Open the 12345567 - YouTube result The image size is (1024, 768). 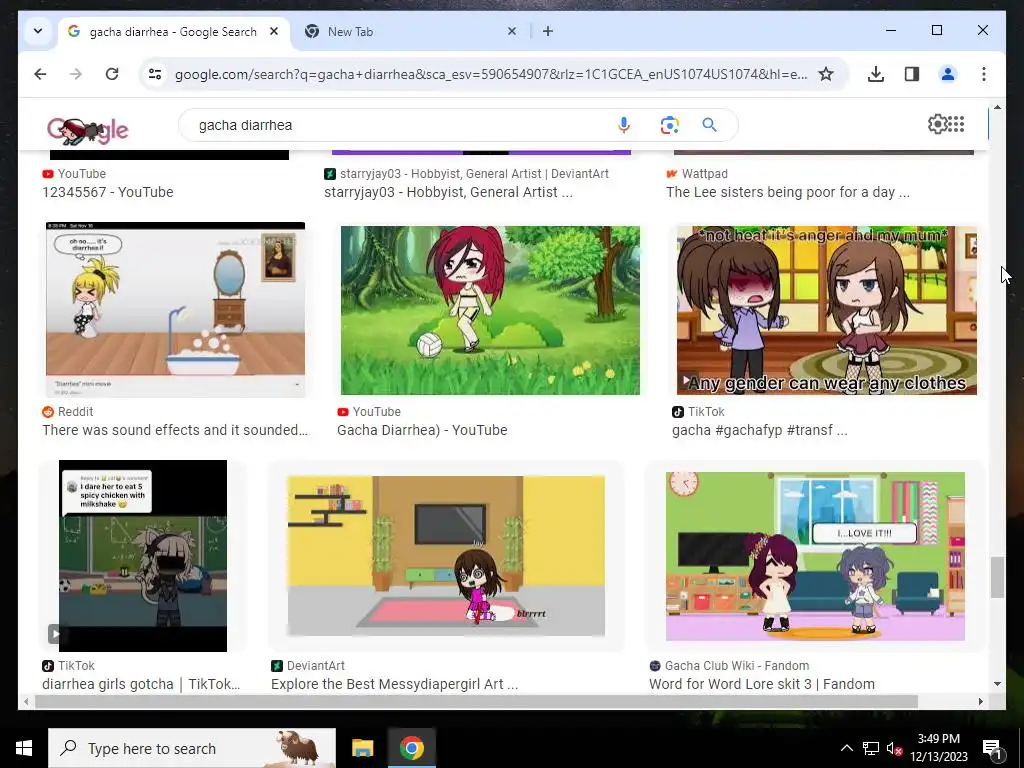tap(108, 192)
